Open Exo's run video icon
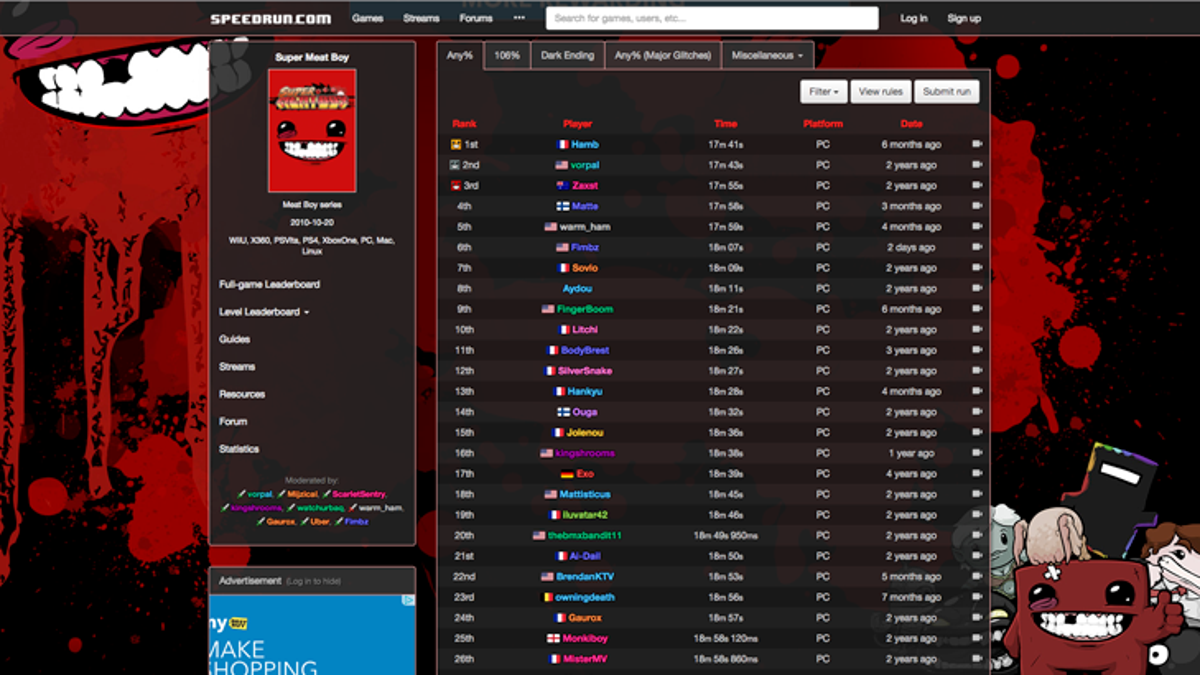Image resolution: width=1200 pixels, height=675 pixels. [x=977, y=474]
